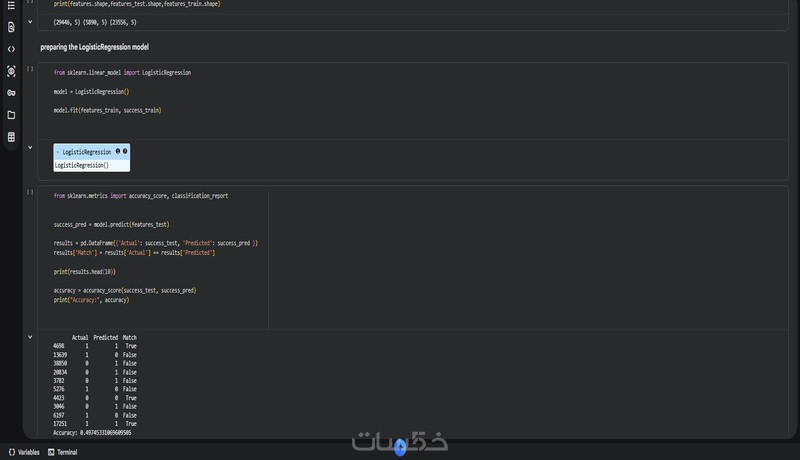
Task: Open Find and replace sidebar icon
Action: (11, 27)
